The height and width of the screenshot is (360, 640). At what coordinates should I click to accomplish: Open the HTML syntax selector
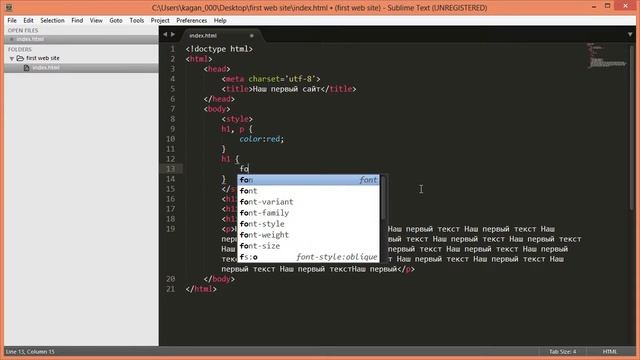(x=610, y=351)
